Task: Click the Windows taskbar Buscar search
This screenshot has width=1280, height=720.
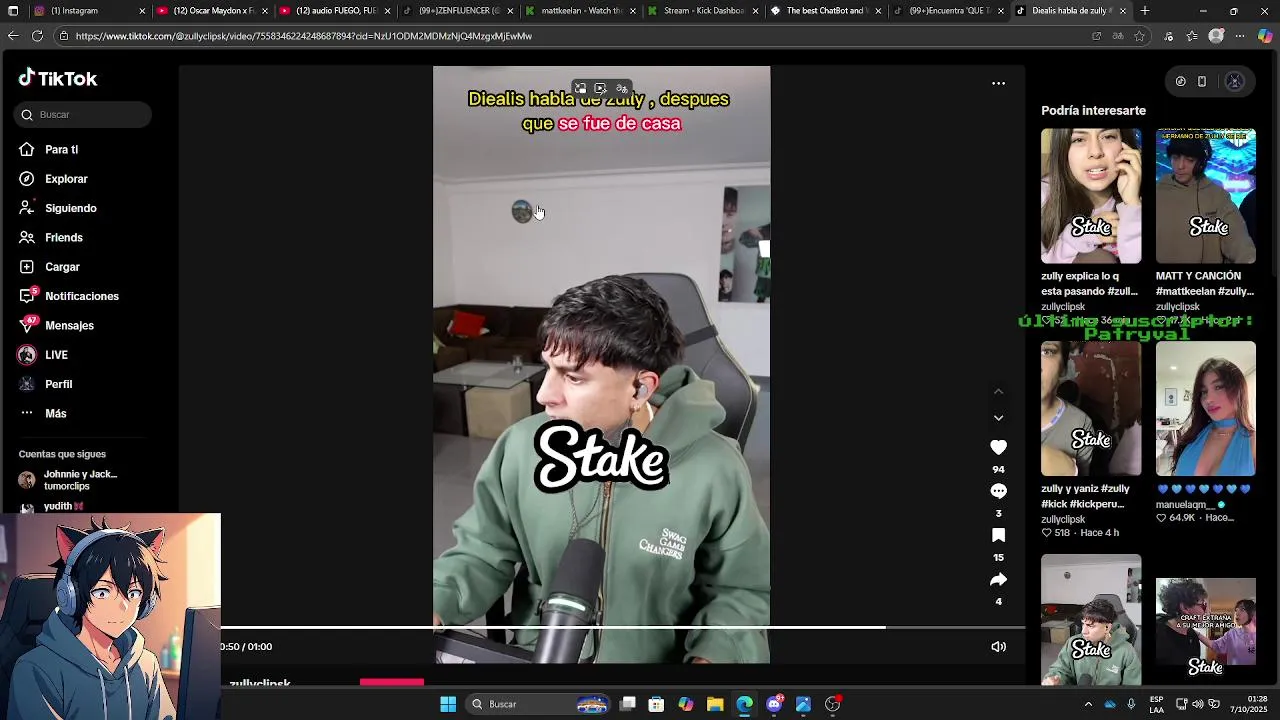Action: tap(540, 704)
